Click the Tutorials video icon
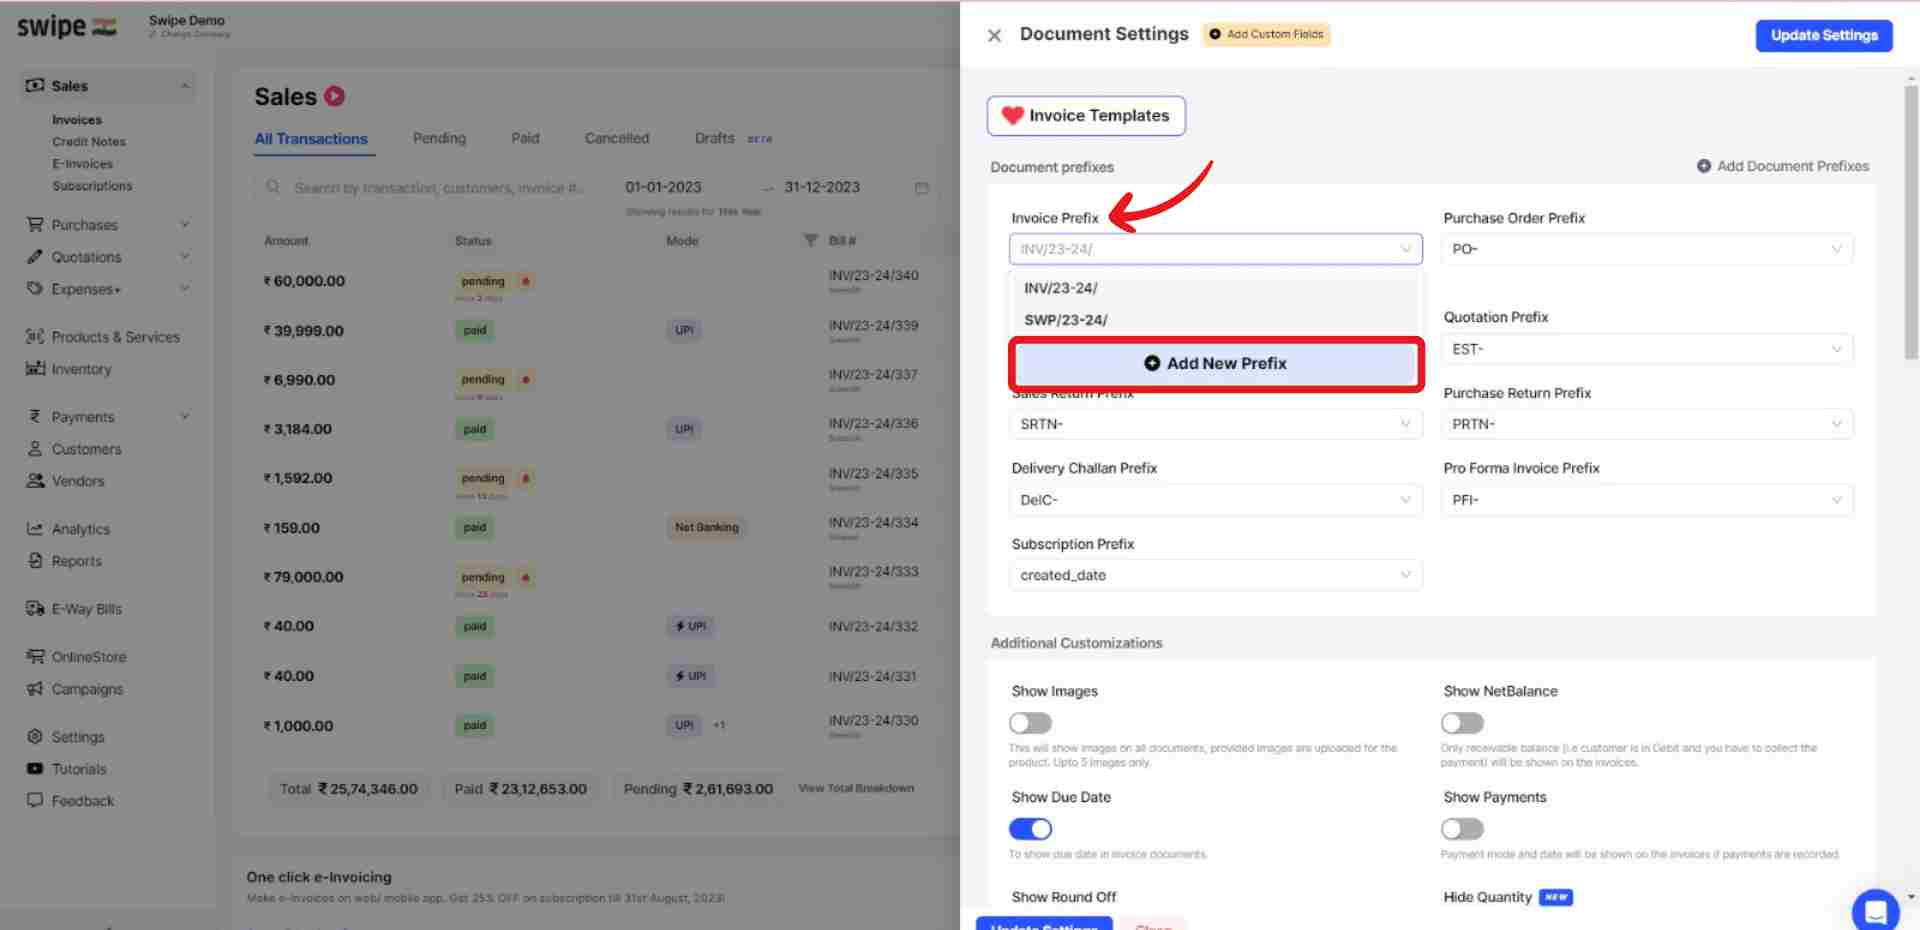 pyautogui.click(x=35, y=769)
